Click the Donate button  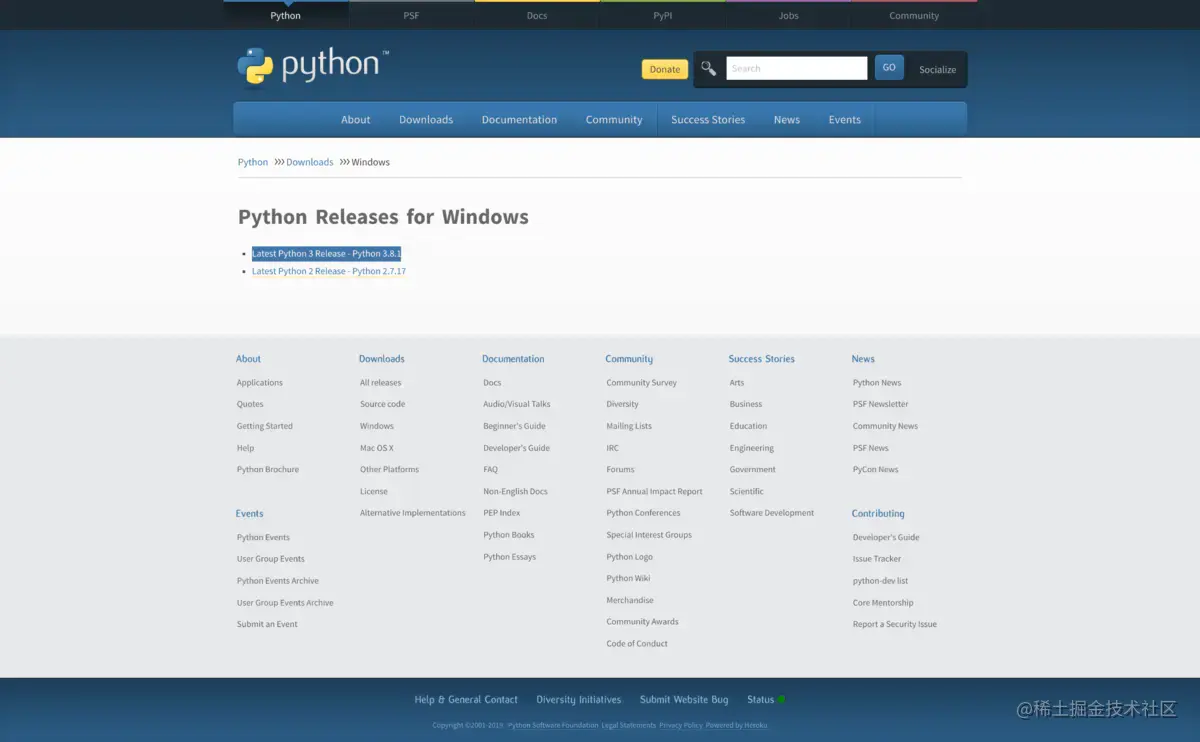665,69
